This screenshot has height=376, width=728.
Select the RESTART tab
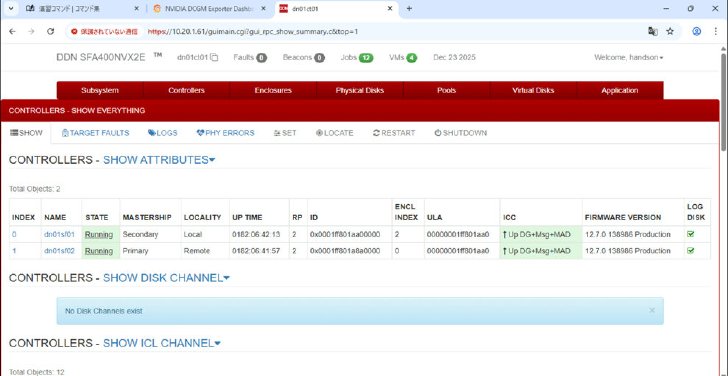pyautogui.click(x=394, y=133)
